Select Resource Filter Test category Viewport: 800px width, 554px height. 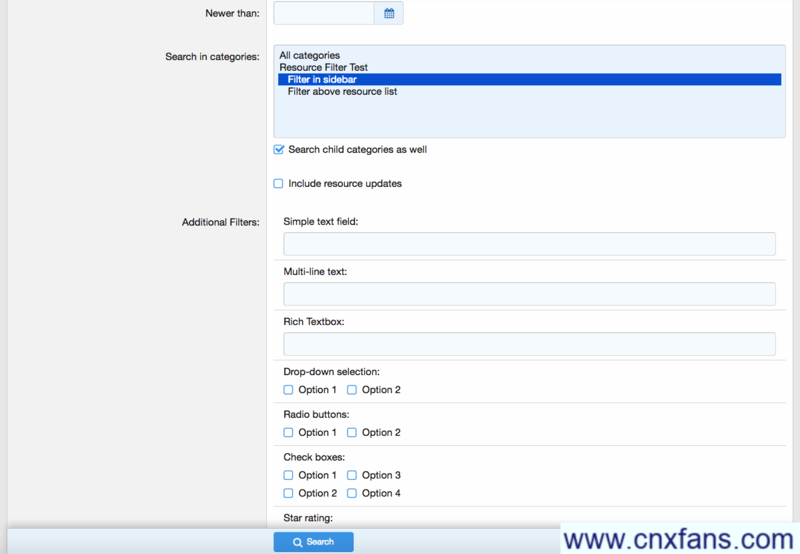pos(529,67)
